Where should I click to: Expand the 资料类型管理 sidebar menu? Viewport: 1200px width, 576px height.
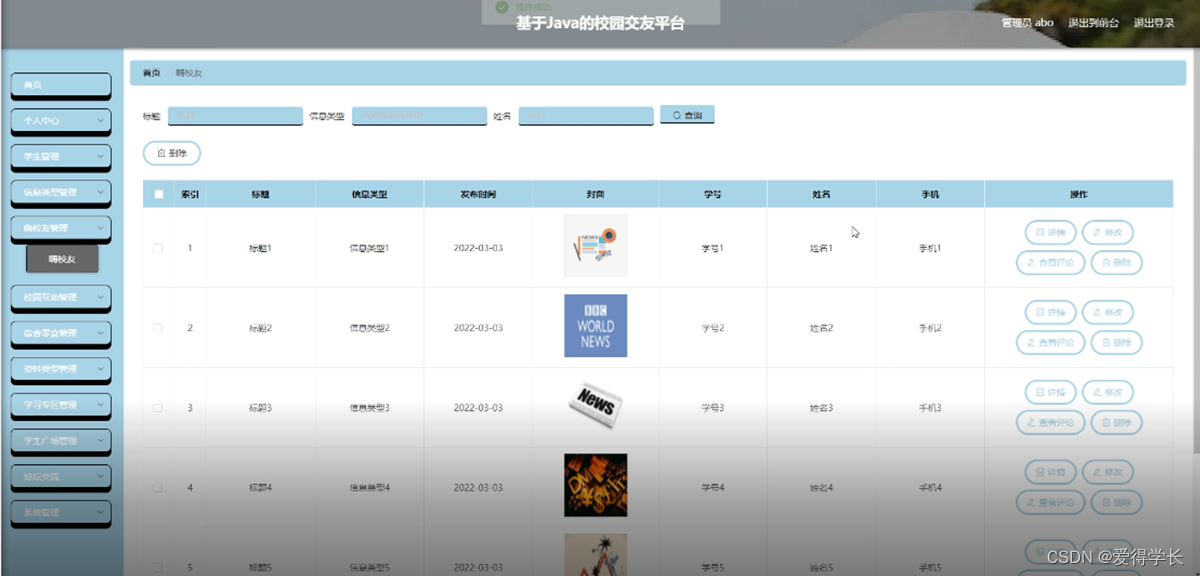tap(60, 369)
